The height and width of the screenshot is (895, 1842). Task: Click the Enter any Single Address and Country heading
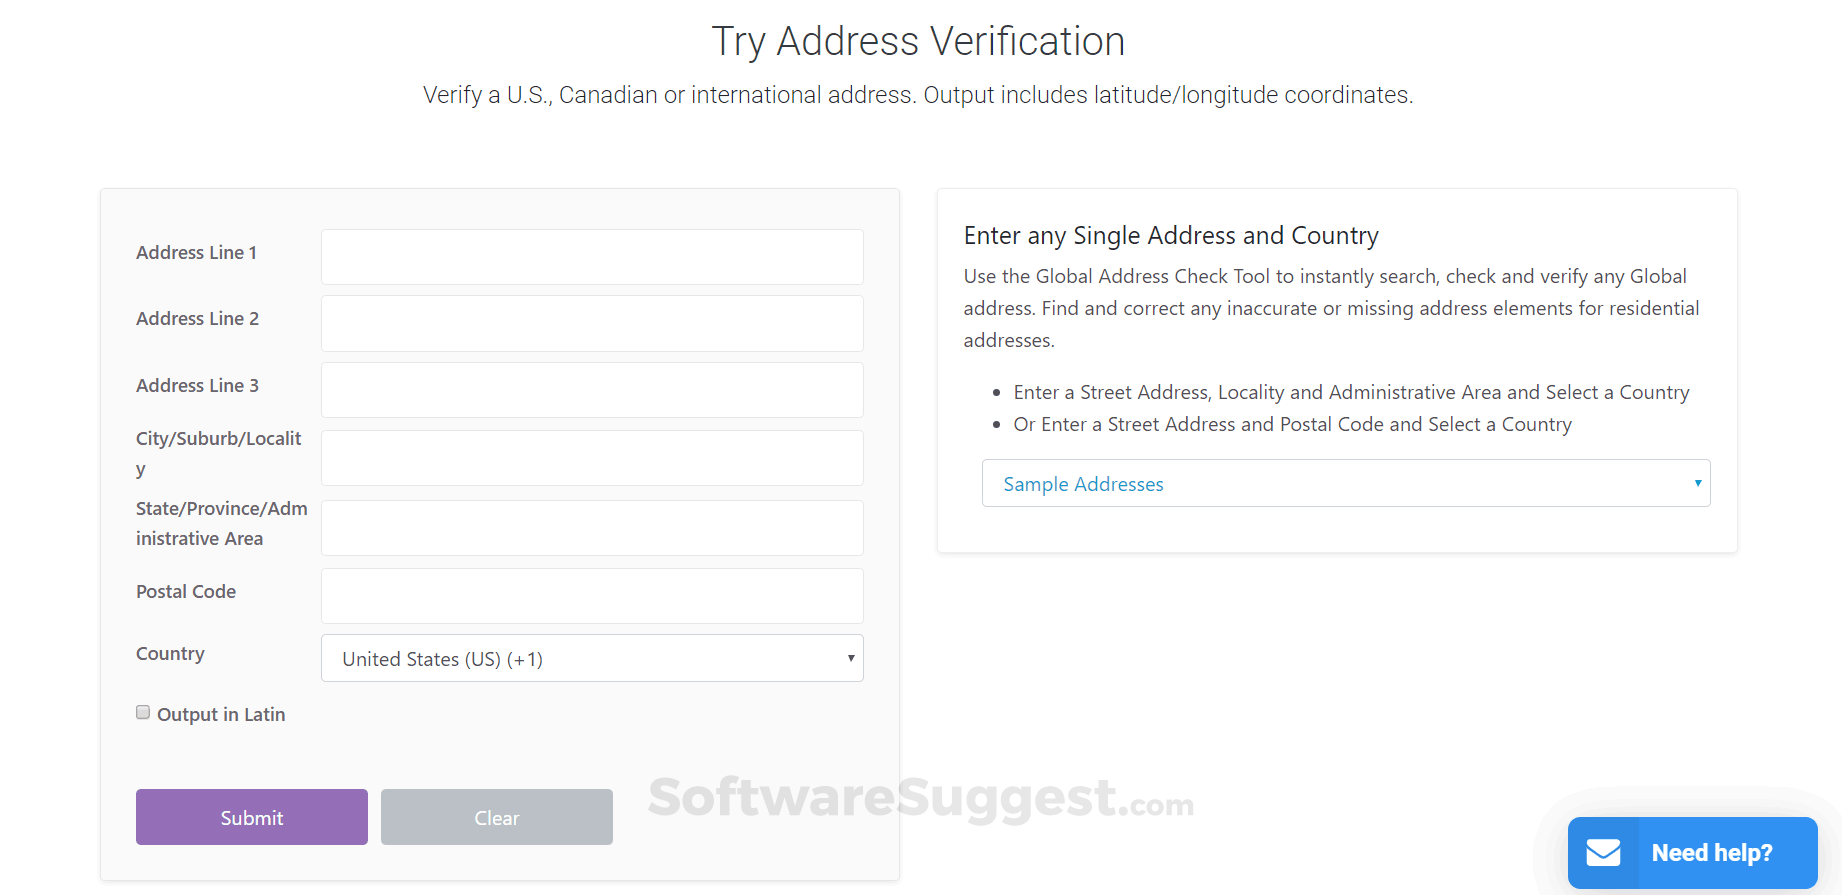tap(1171, 236)
